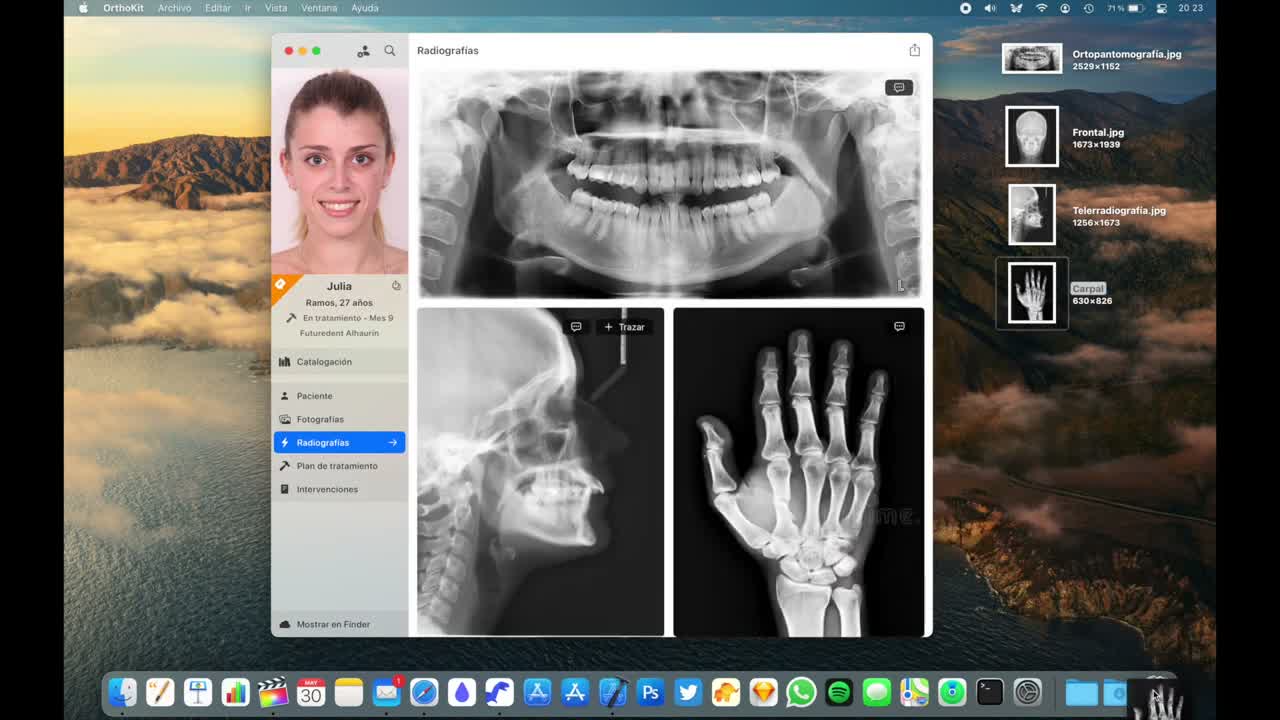
Task: Open Twitter from the Dock
Action: coord(688,692)
